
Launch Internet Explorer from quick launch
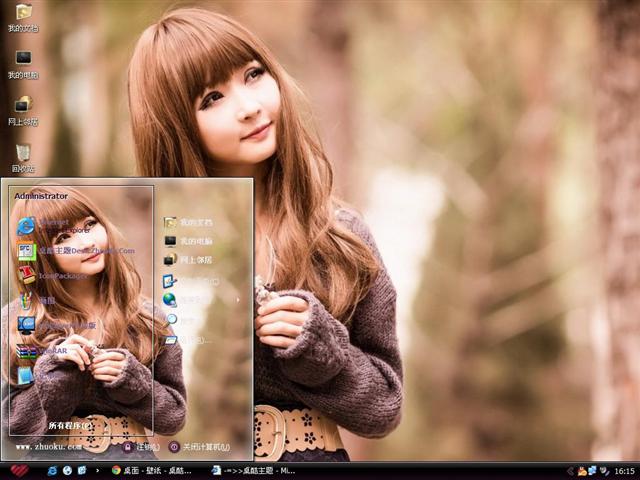[x=53, y=471]
